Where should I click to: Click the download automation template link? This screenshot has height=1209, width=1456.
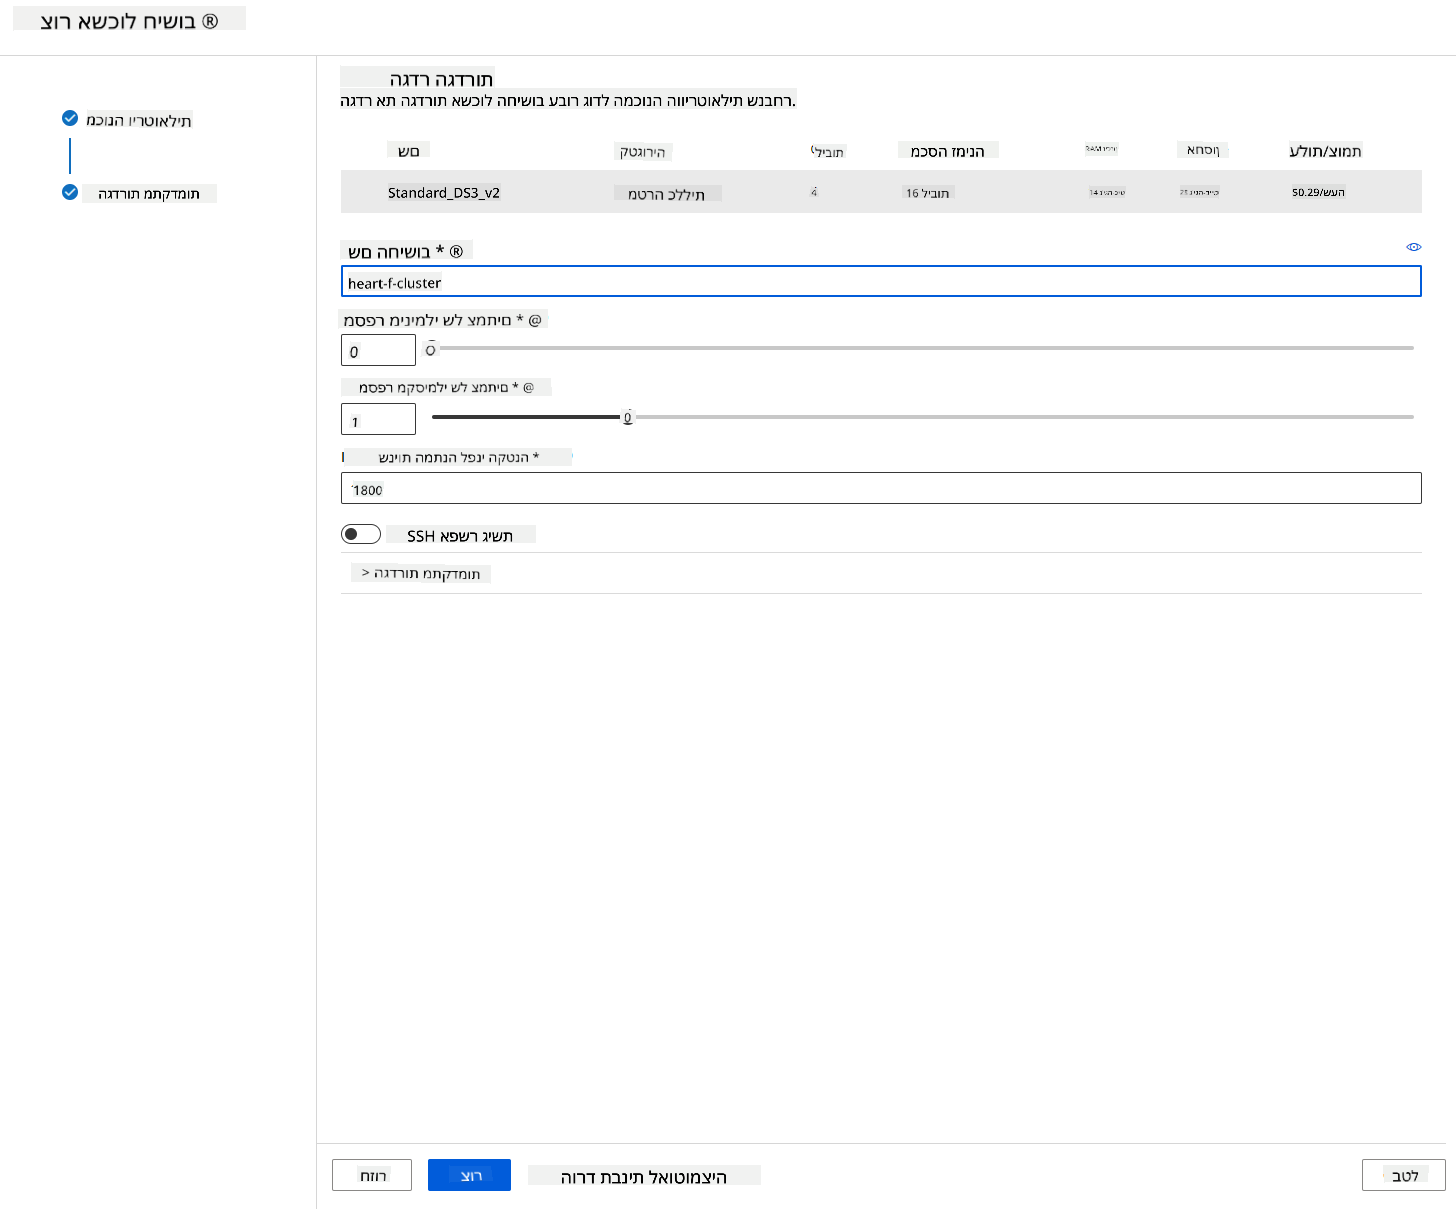click(644, 1176)
